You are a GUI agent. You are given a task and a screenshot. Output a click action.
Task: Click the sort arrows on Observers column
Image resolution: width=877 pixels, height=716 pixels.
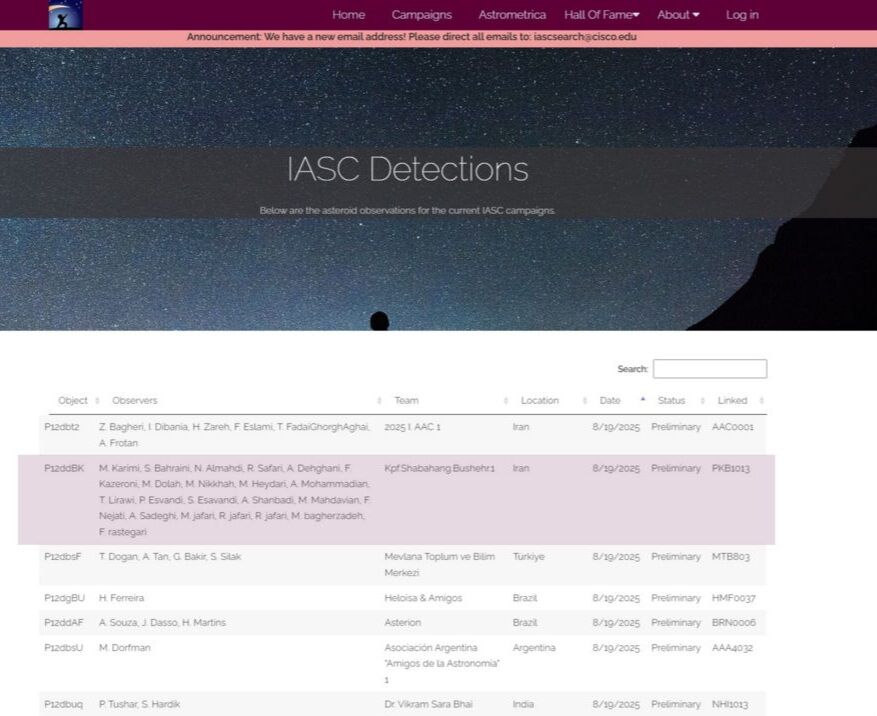coord(379,401)
